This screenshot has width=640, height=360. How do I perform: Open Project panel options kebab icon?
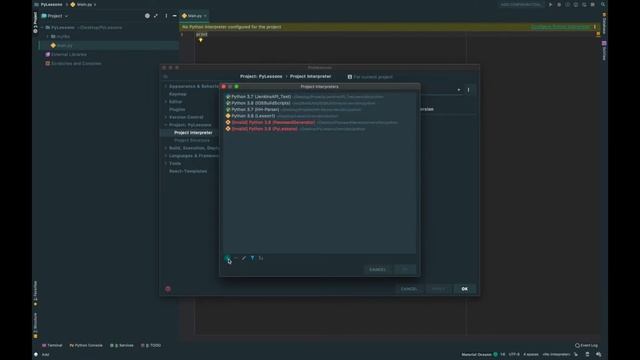(166, 16)
